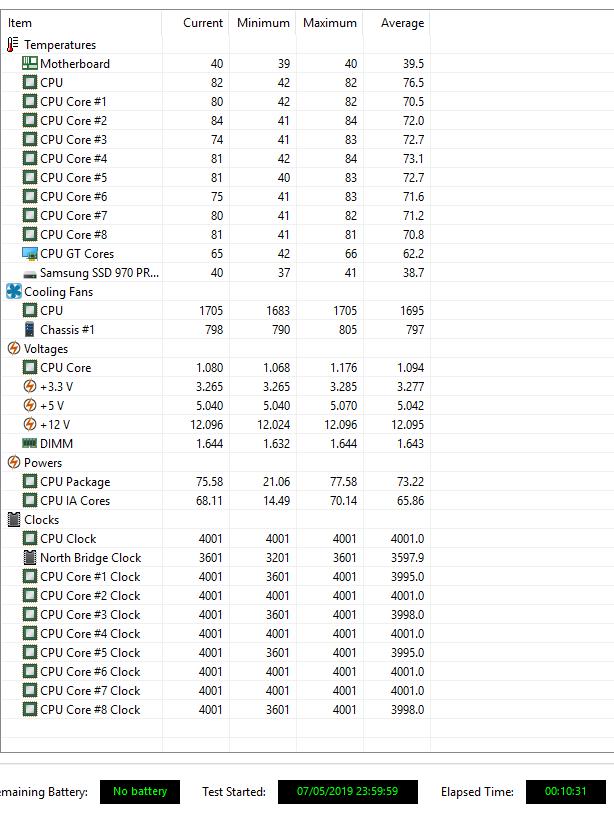Viewport: 614px width, 813px height.
Task: Click the Clocks section icon
Action: point(14,520)
